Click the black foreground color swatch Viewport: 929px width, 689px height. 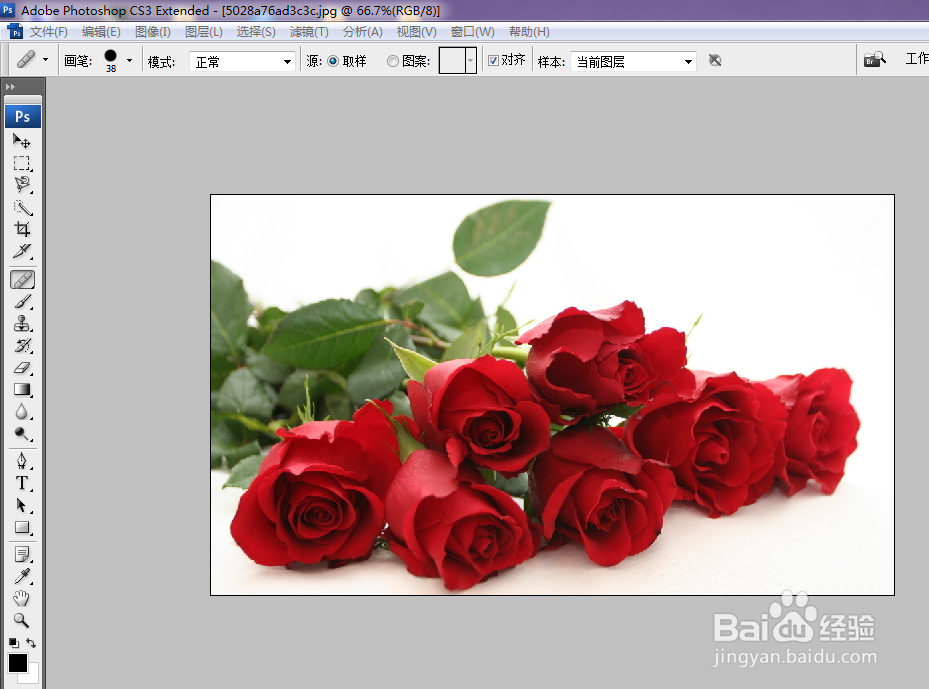pyautogui.click(x=17, y=663)
